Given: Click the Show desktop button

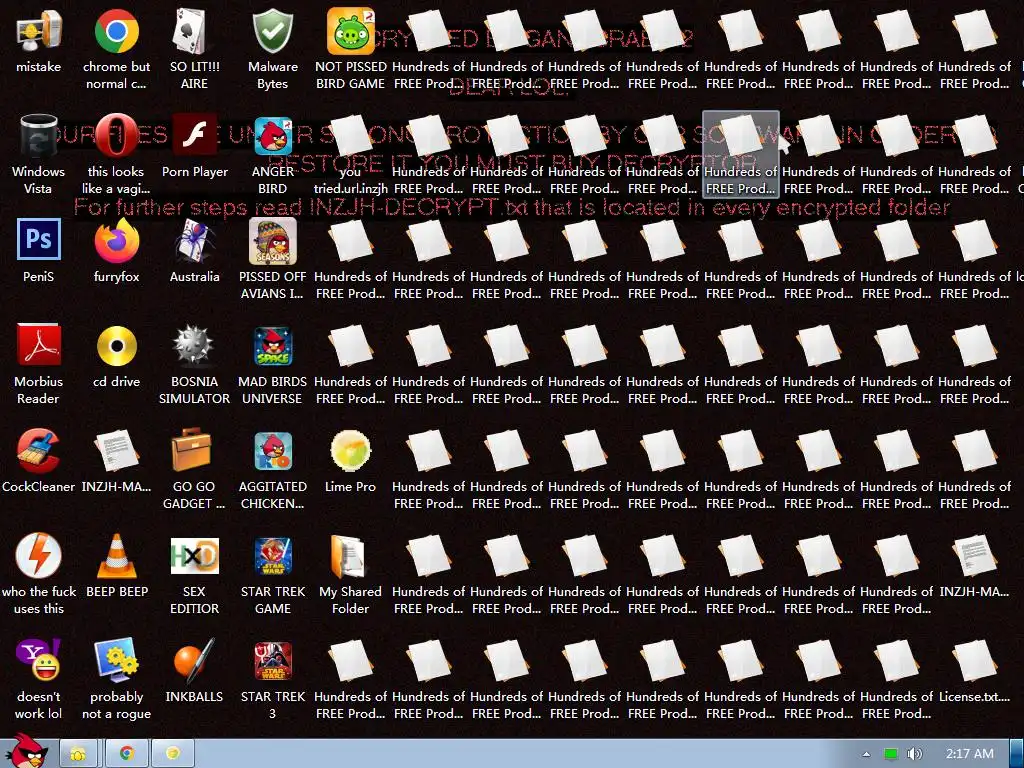Looking at the screenshot, I should tap(1017, 754).
